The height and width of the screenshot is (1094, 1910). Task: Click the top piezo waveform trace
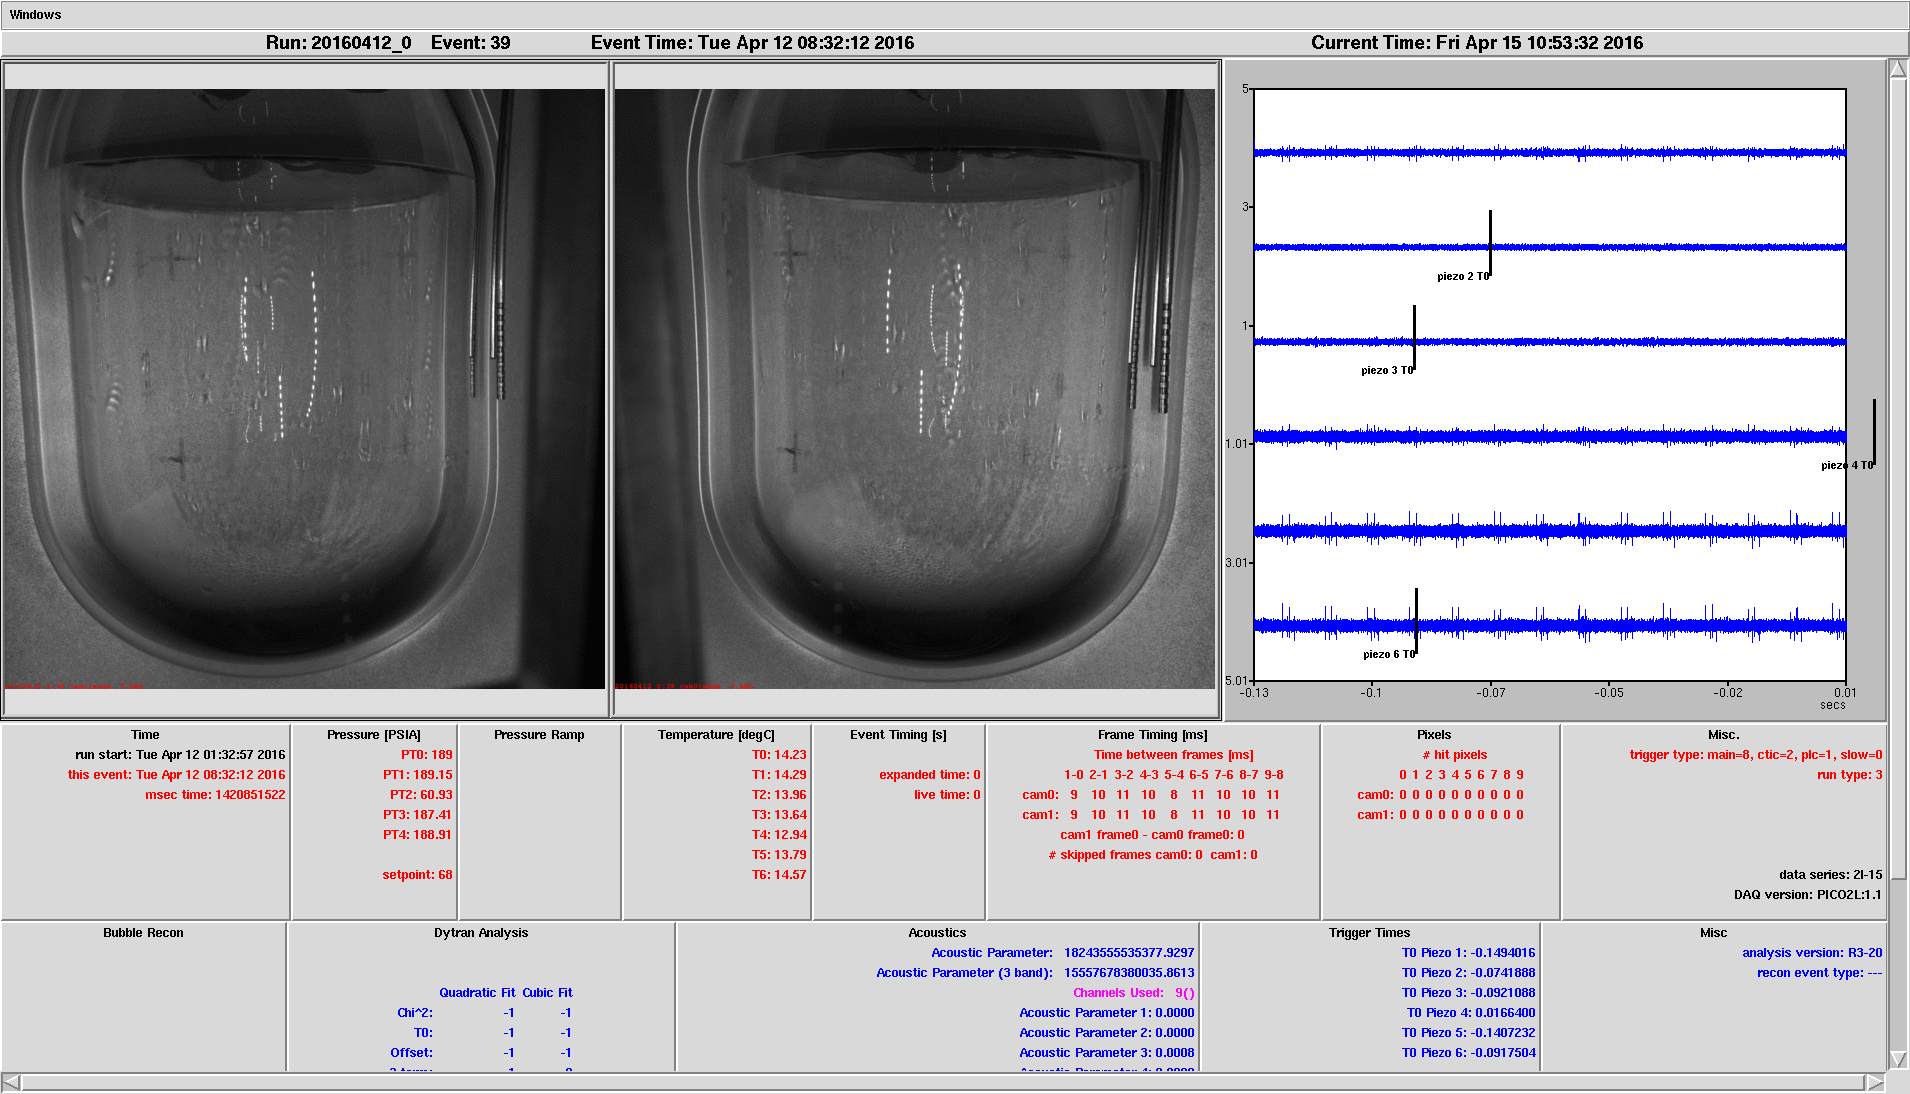coord(1550,153)
